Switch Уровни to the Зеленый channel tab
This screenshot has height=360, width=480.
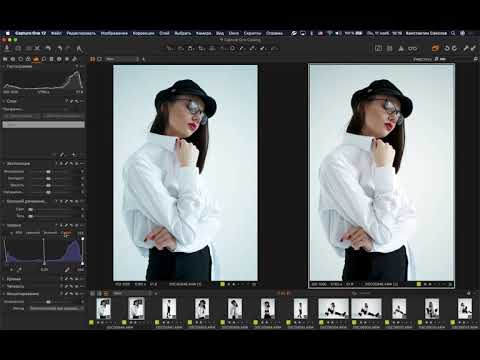tap(50, 233)
